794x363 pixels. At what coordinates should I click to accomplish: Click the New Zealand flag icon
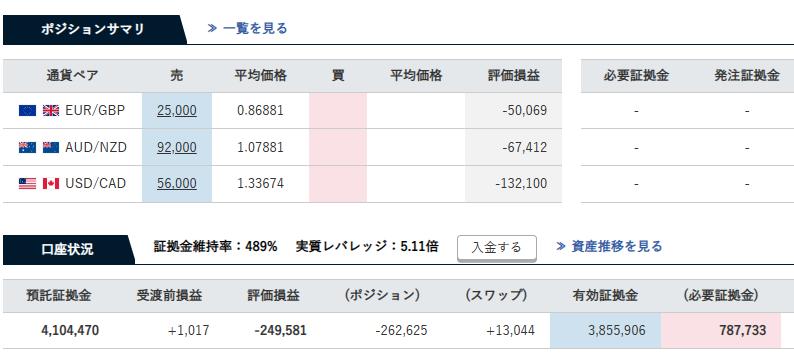(x=51, y=147)
